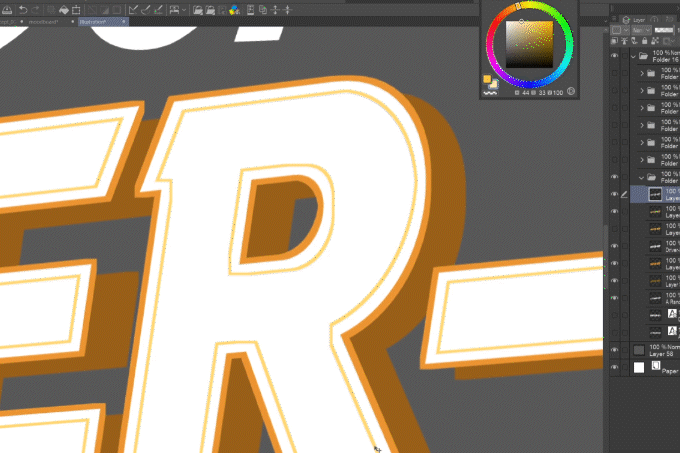
Task: Click the Fill bucket icon in the command bar
Action: click(x=63, y=9)
